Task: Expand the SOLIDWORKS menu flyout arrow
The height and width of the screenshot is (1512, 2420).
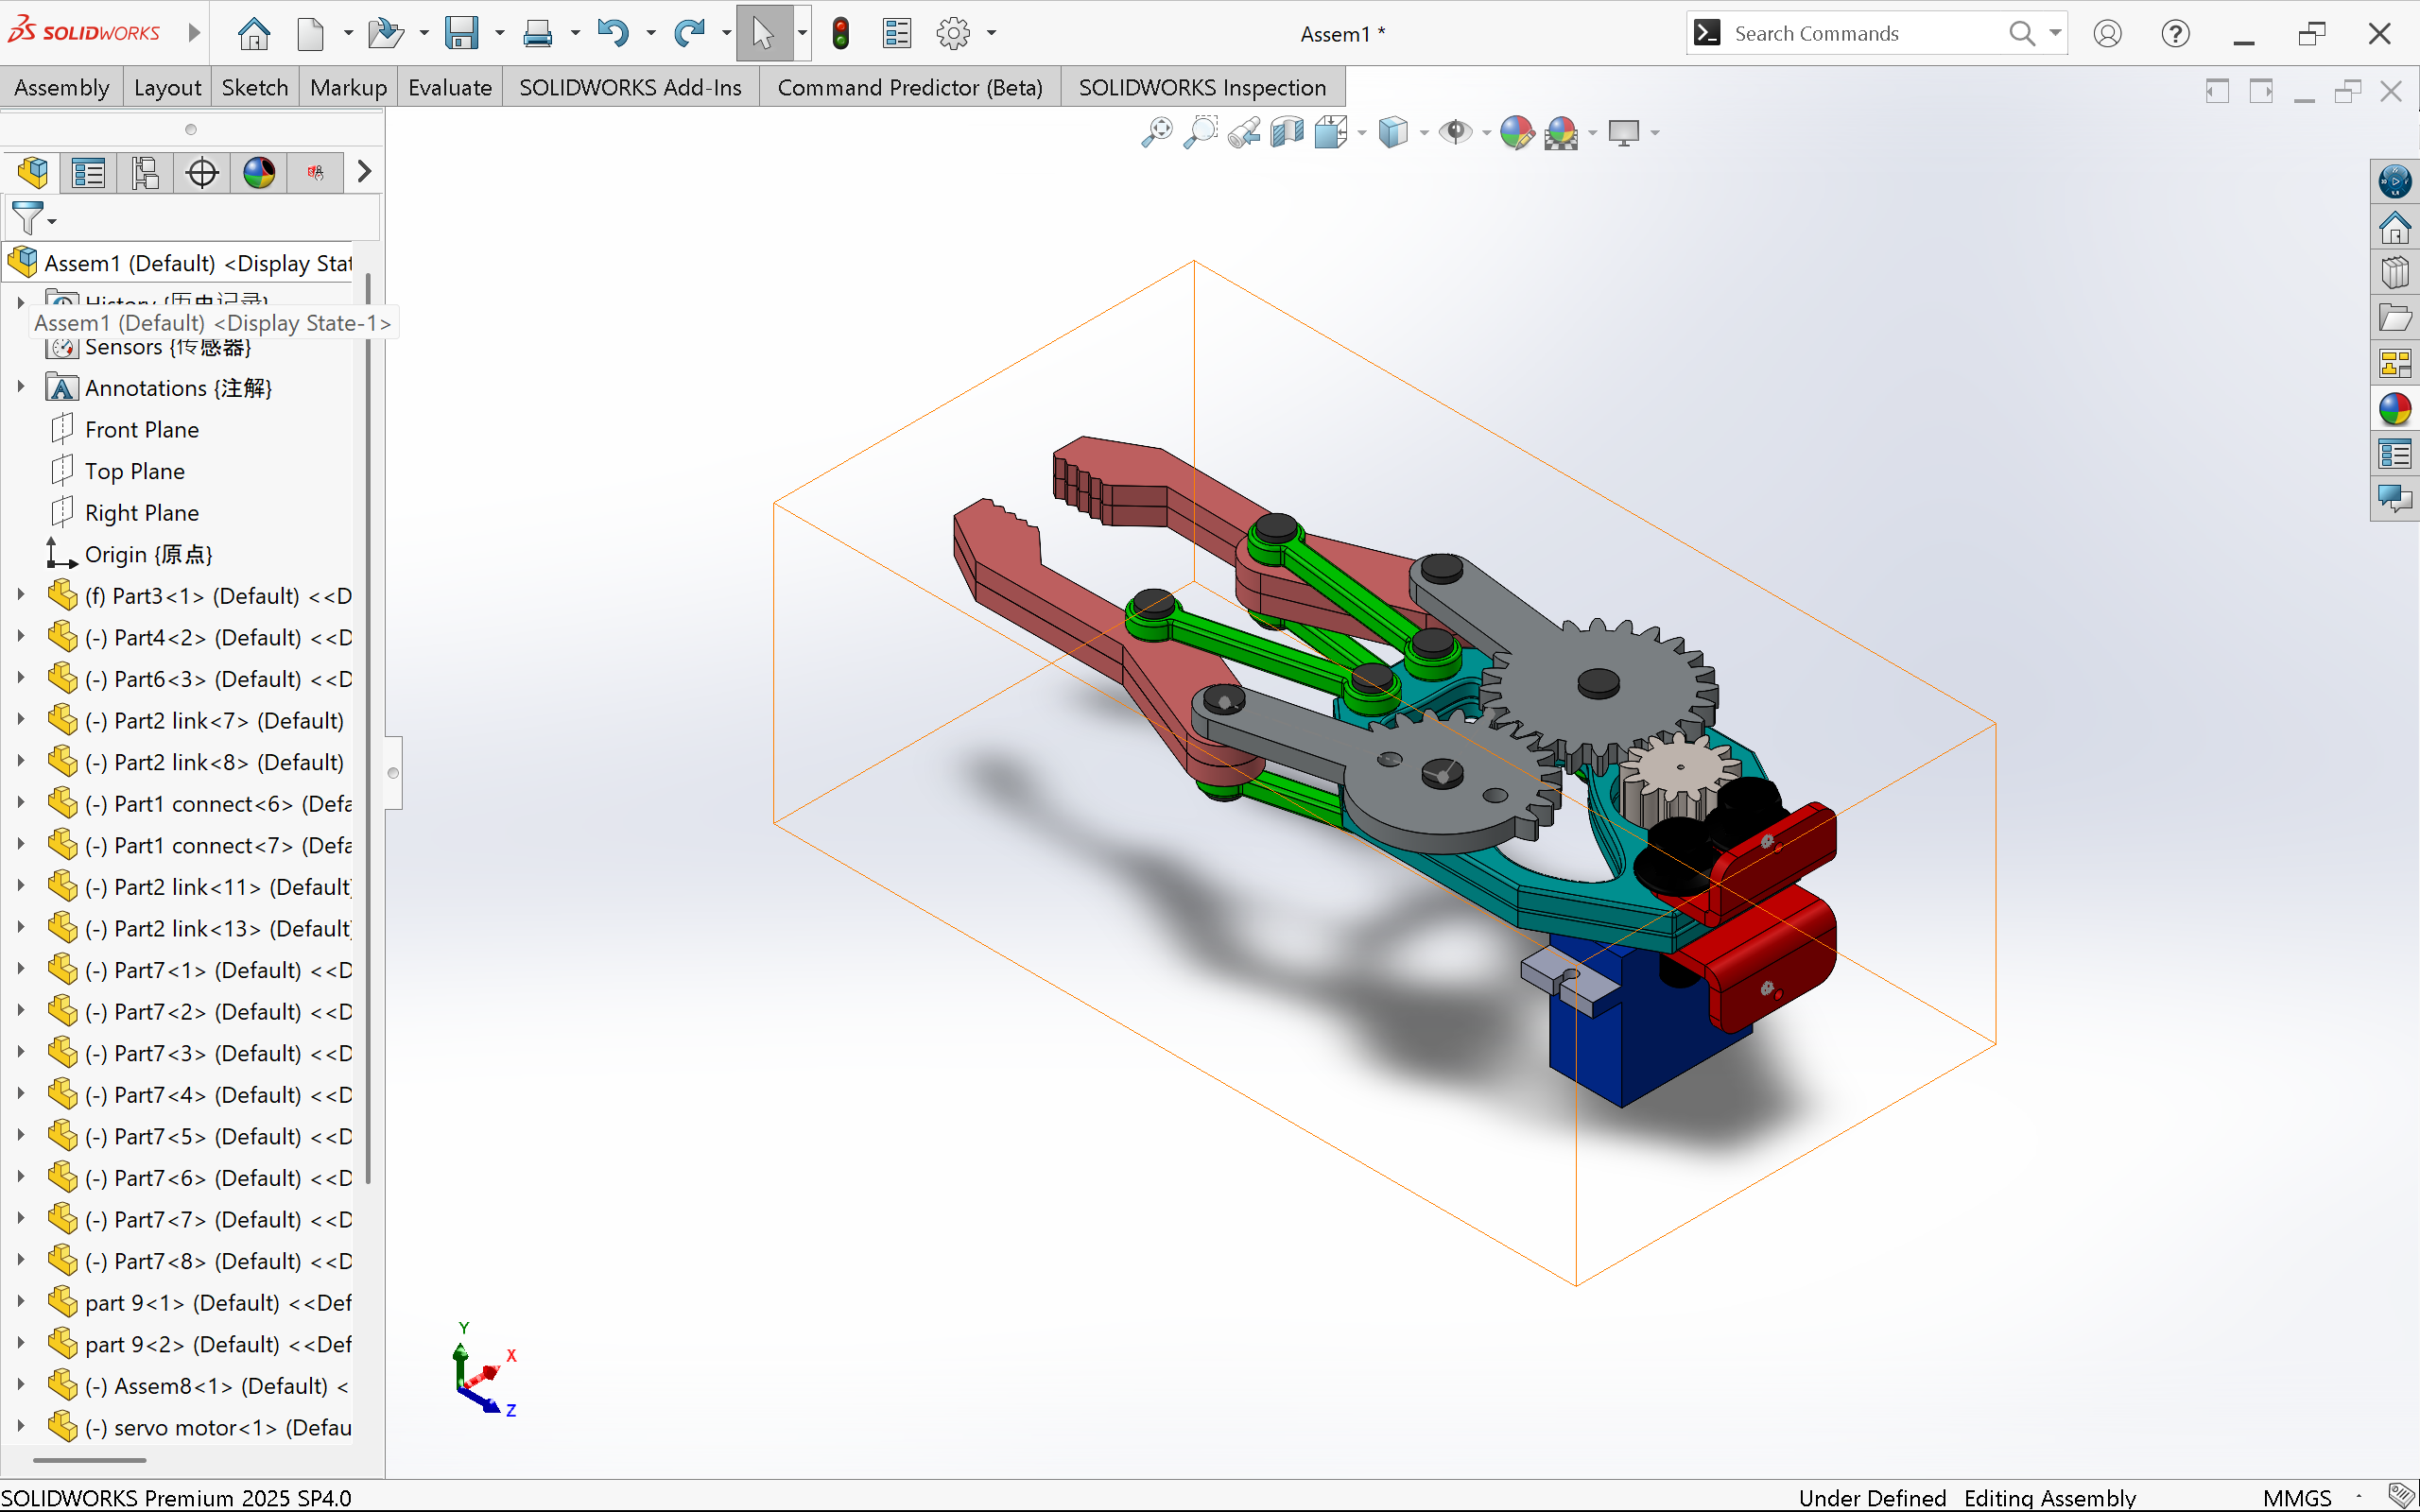Action: [194, 33]
